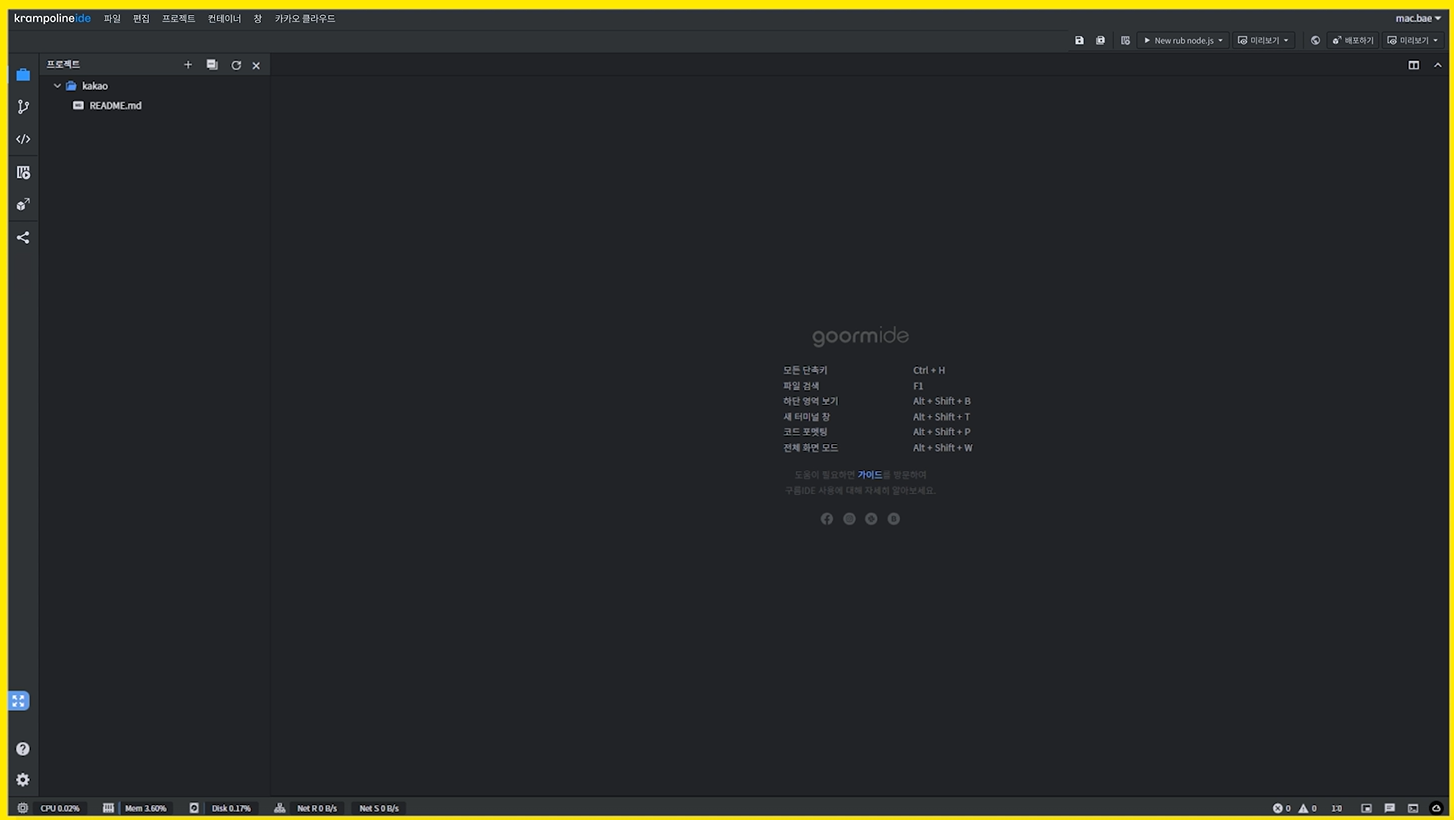Click the disk icon in status bar

(x=194, y=808)
